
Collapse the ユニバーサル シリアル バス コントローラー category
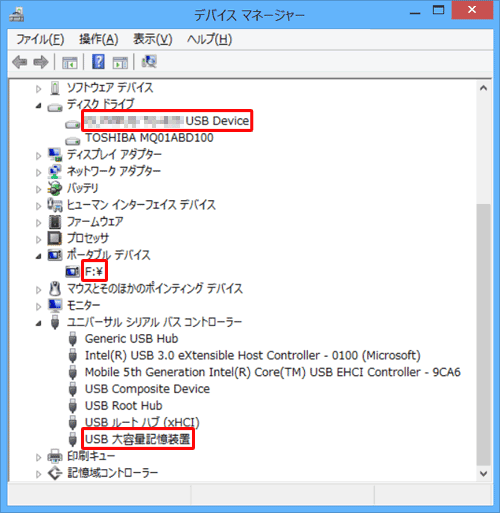(x=39, y=324)
